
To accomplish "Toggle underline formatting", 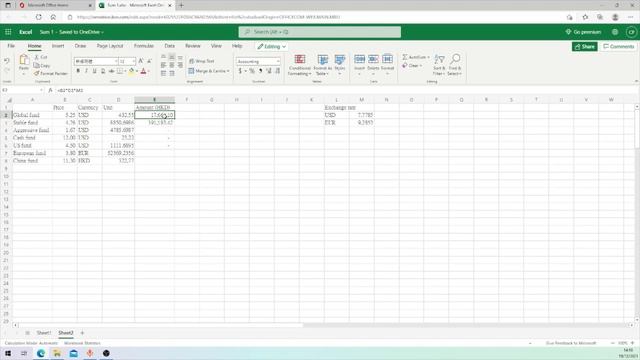I will click(x=94, y=71).
